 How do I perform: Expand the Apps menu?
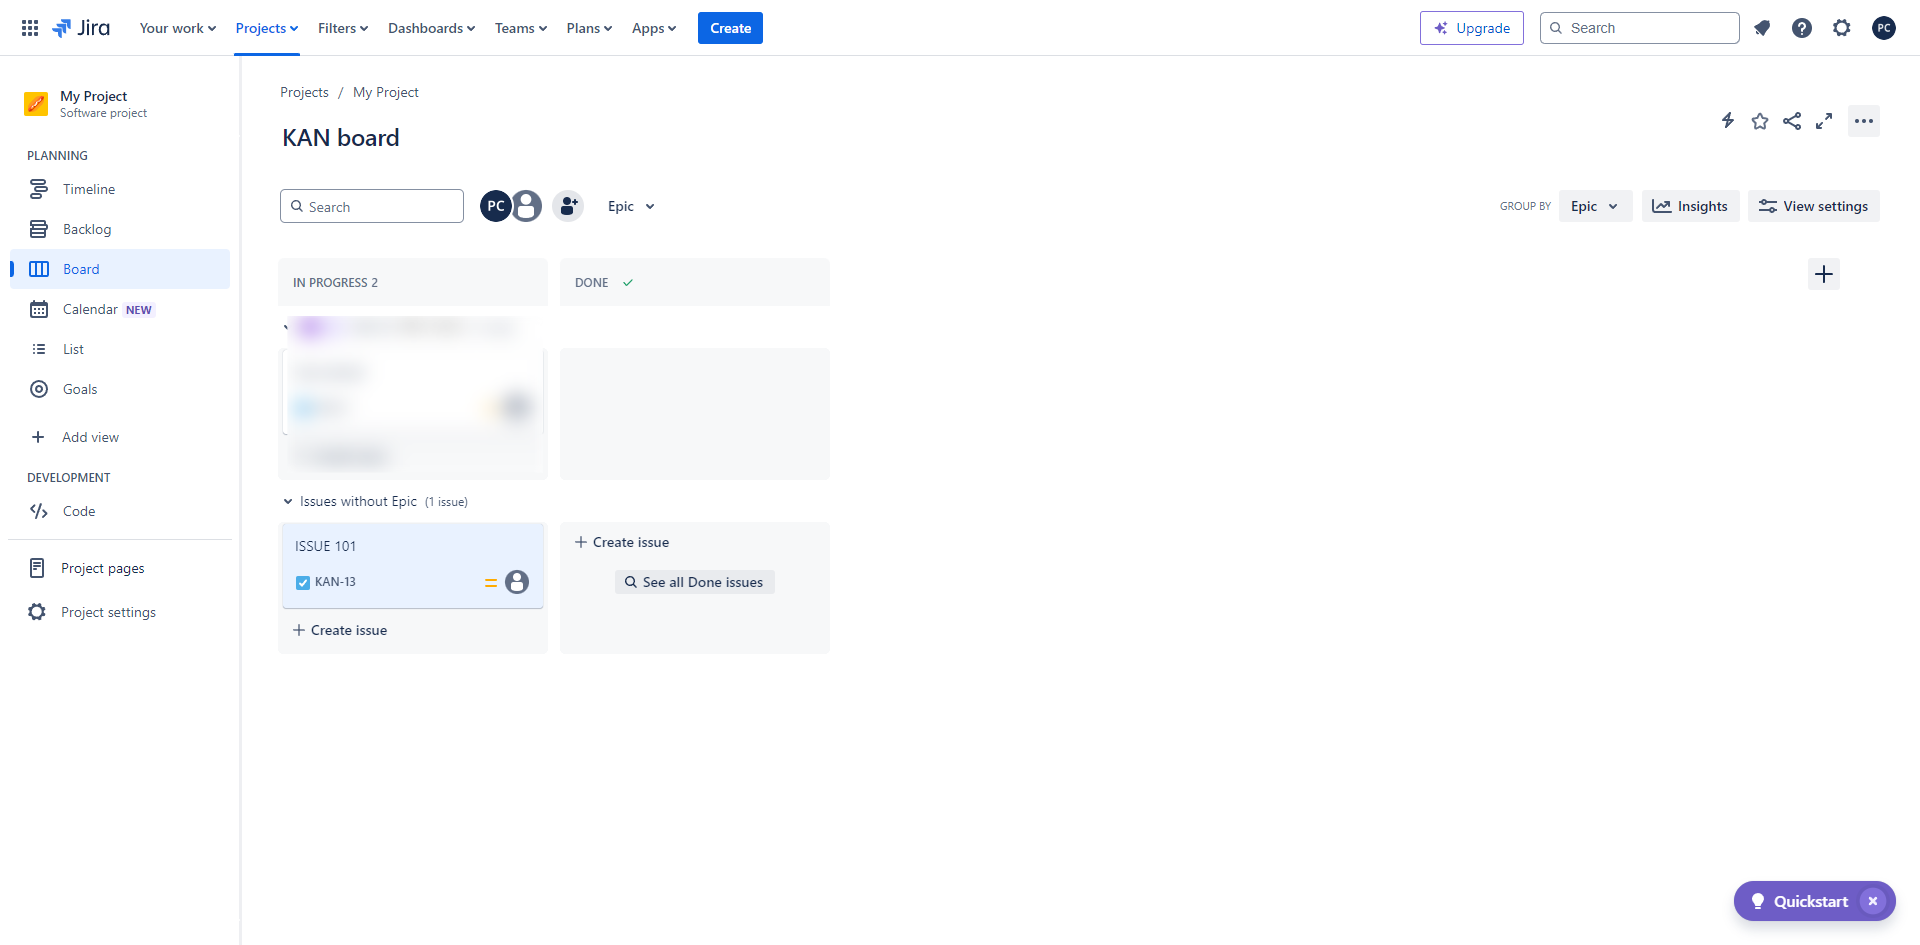click(654, 28)
